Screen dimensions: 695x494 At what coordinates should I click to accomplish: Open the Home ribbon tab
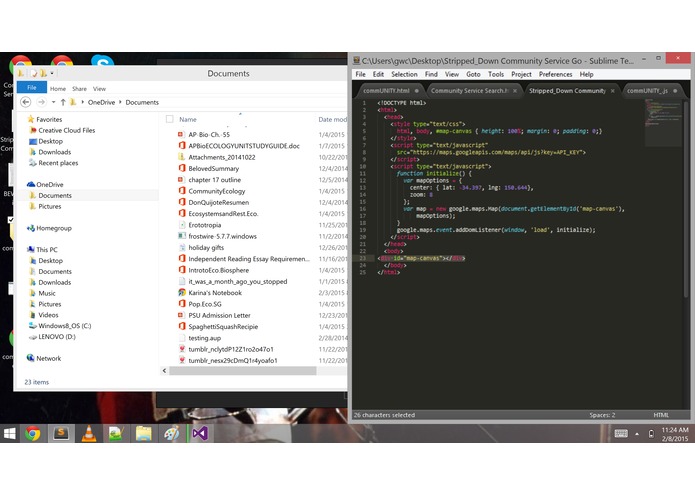pos(58,89)
